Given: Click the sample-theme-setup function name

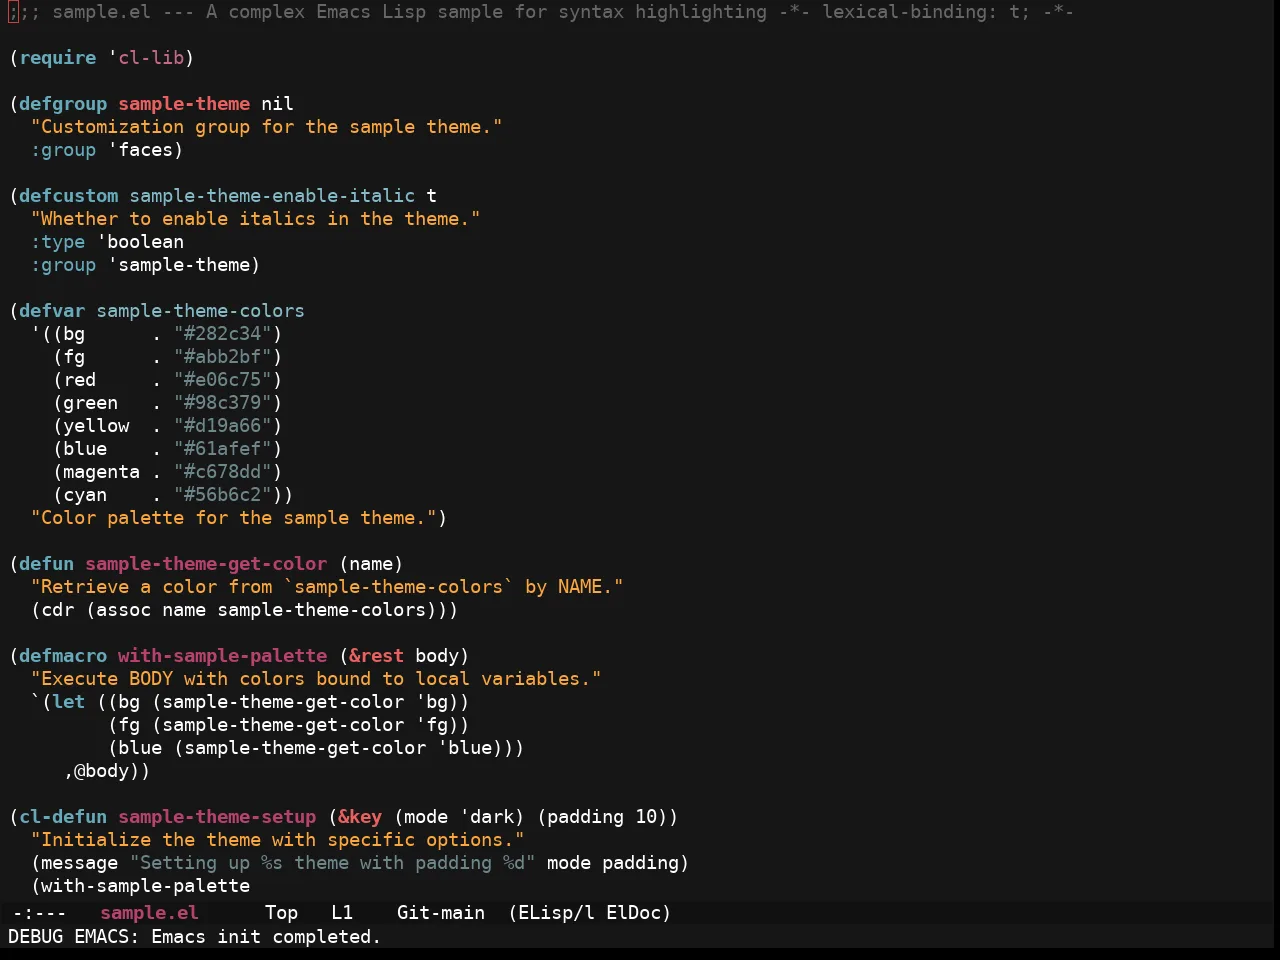Looking at the screenshot, I should tap(217, 817).
